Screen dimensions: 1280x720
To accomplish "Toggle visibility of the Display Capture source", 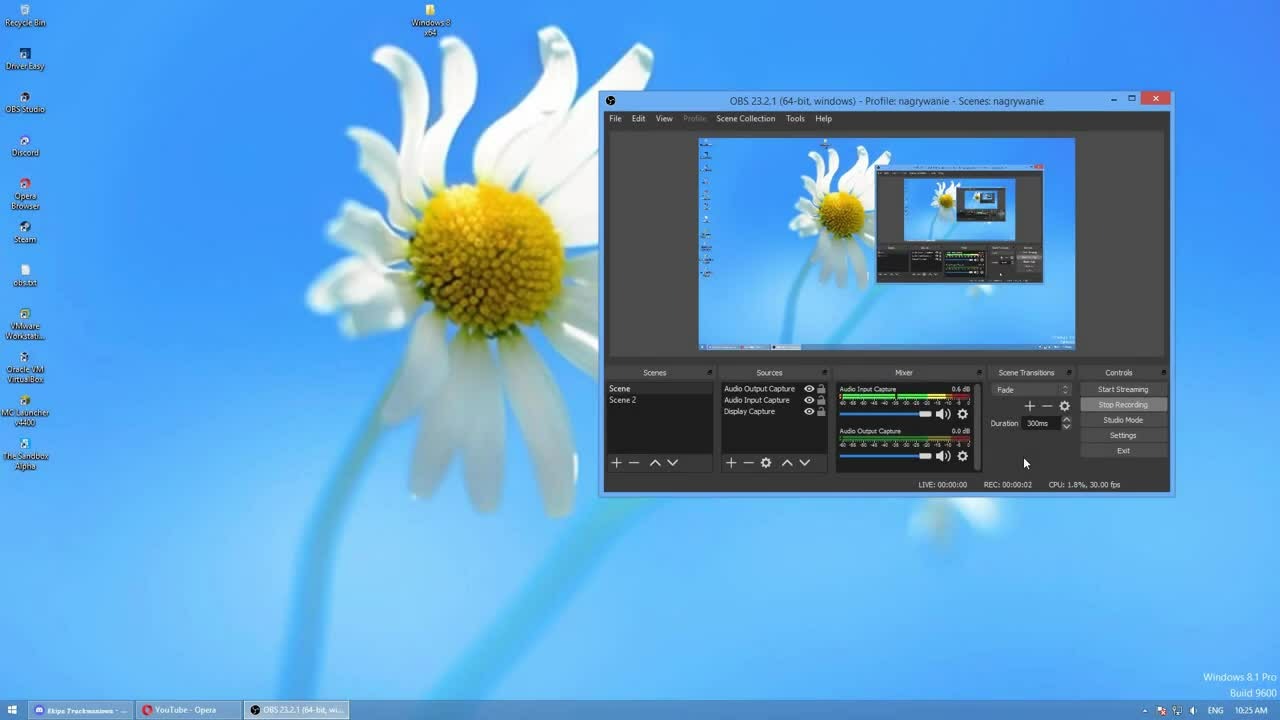I will [x=809, y=411].
